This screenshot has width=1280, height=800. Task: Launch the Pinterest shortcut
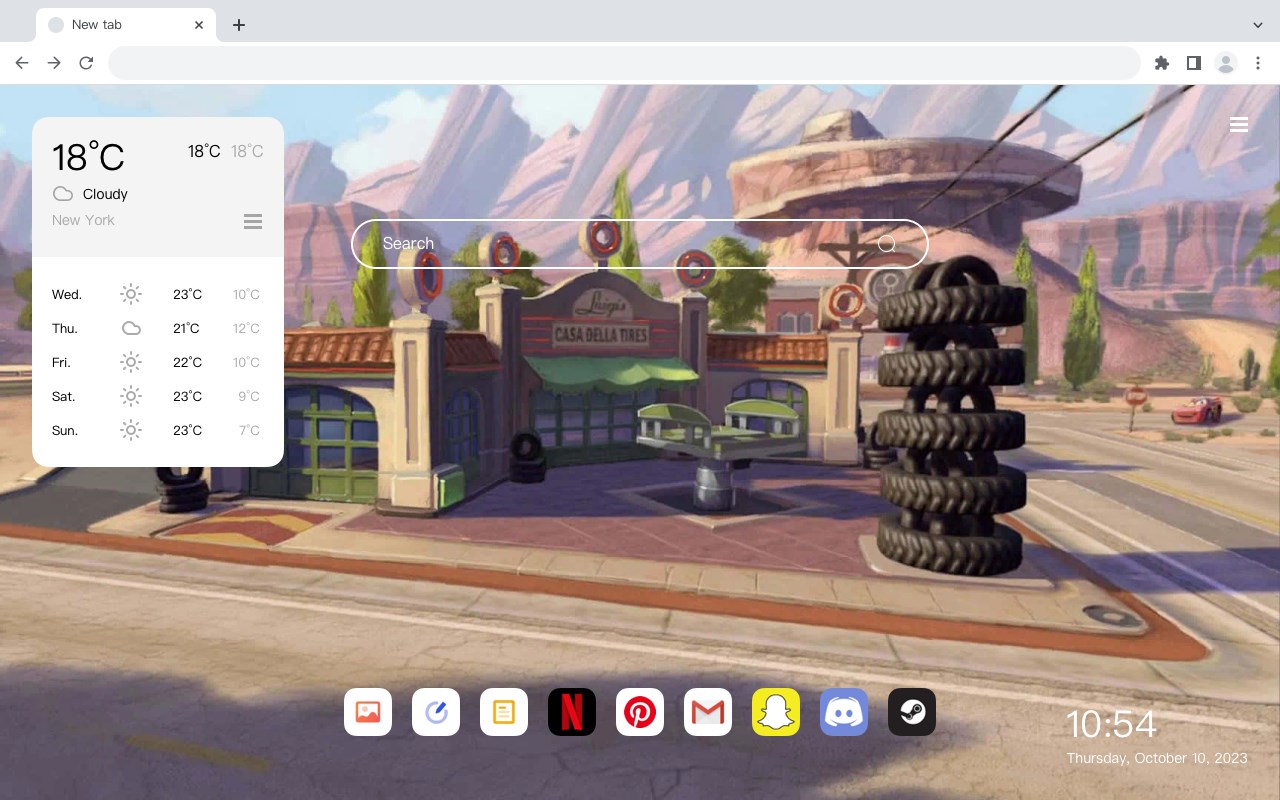[x=640, y=712]
